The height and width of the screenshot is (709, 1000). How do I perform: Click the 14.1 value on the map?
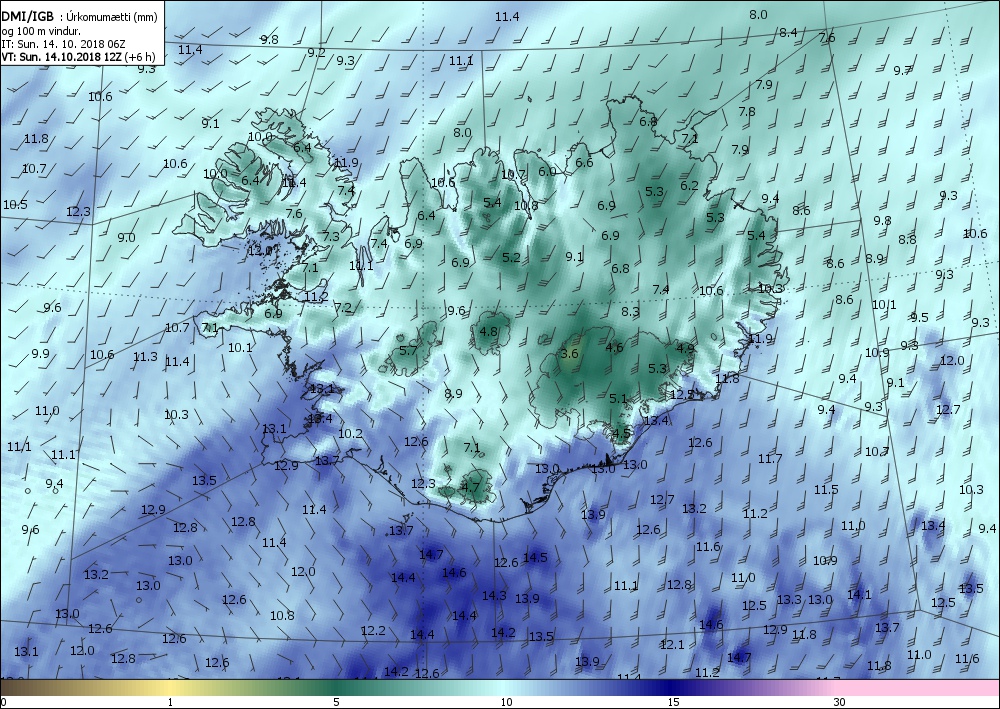click(x=859, y=594)
